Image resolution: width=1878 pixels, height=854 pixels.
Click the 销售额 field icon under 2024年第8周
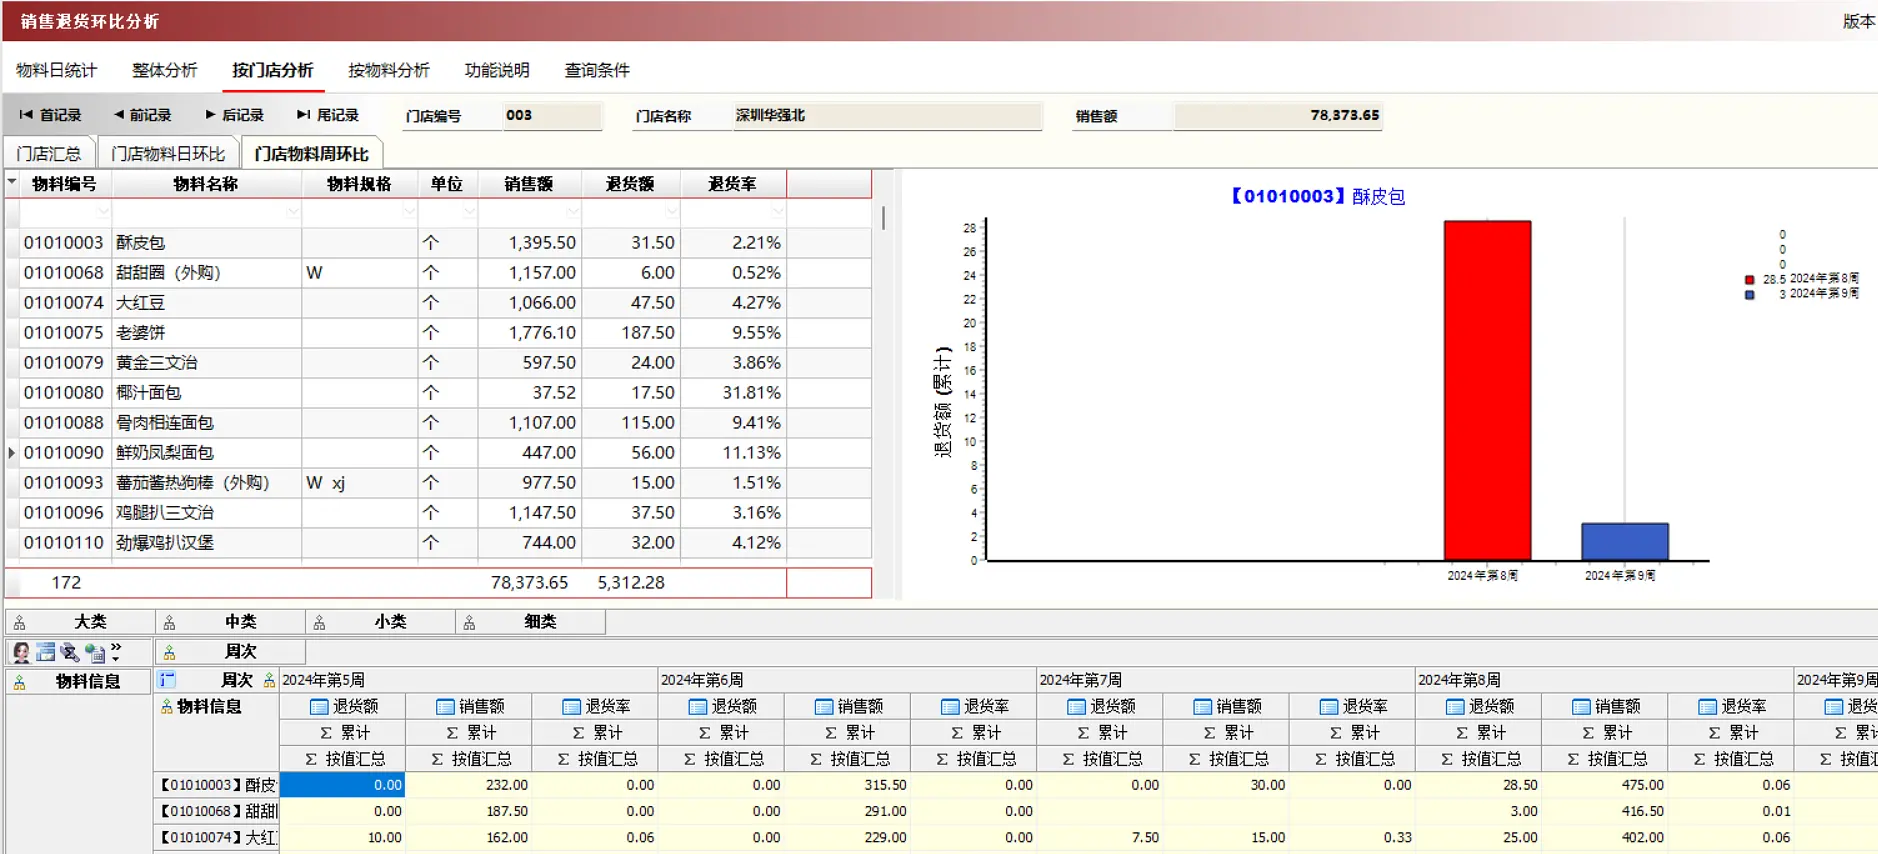coord(1581,707)
